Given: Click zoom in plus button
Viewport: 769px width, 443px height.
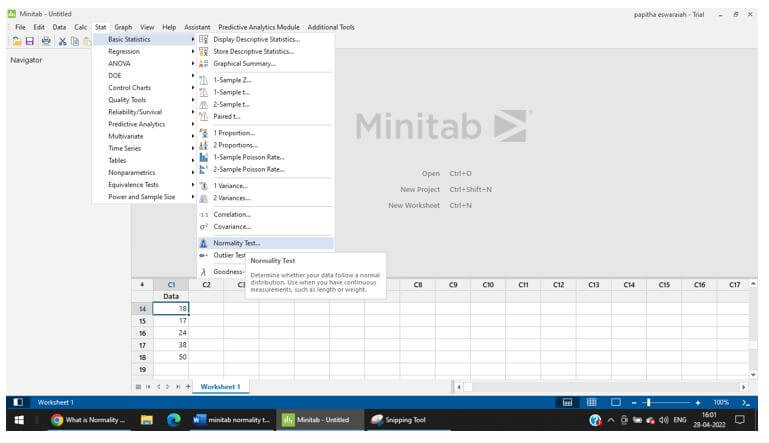Looking at the screenshot, I should (697, 403).
